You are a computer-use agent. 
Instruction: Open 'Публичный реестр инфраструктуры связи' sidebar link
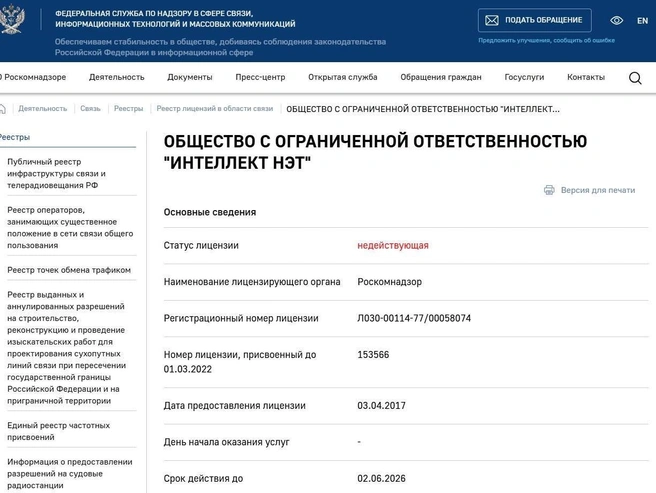coord(56,173)
